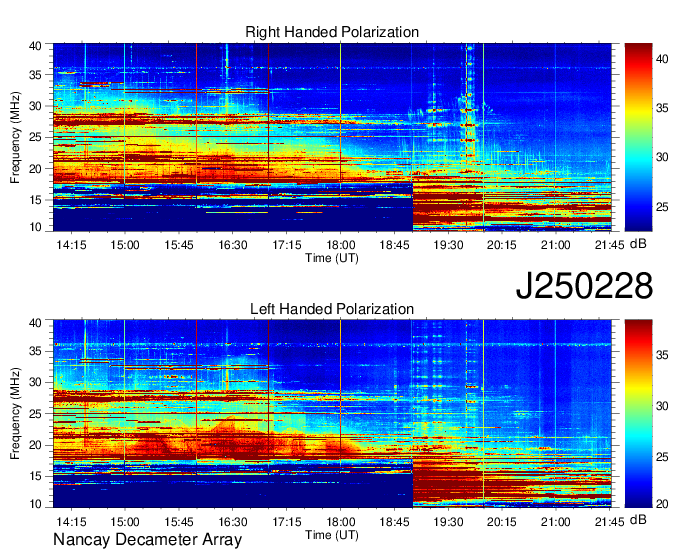Image resolution: width=680 pixels, height=552 pixels.
Task: Click the 25 MHz tick of Right Handed plot
Action: [36, 137]
